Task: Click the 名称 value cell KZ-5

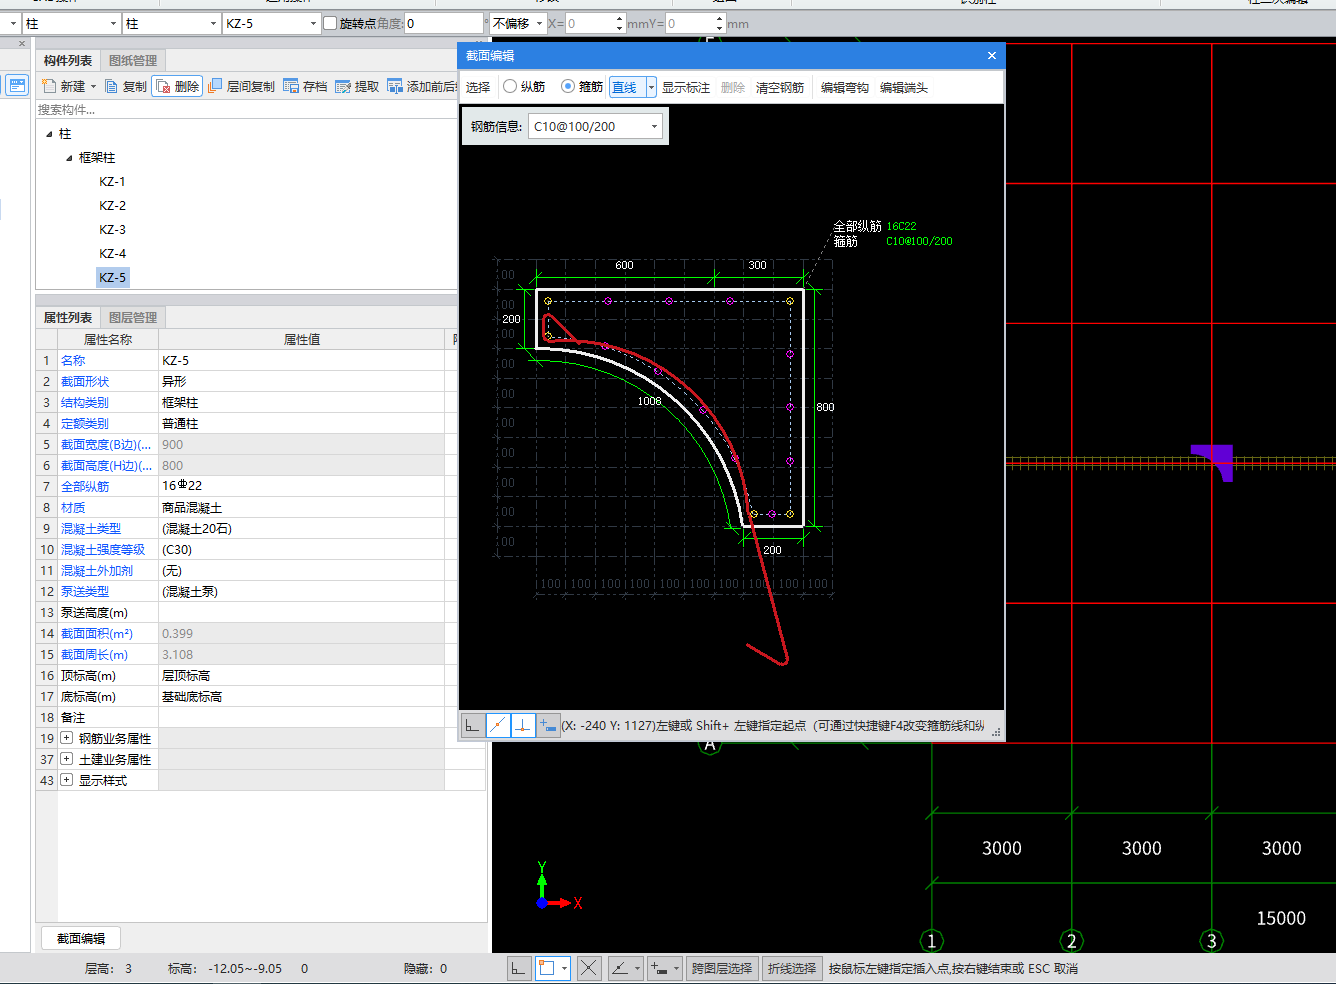Action: click(301, 360)
